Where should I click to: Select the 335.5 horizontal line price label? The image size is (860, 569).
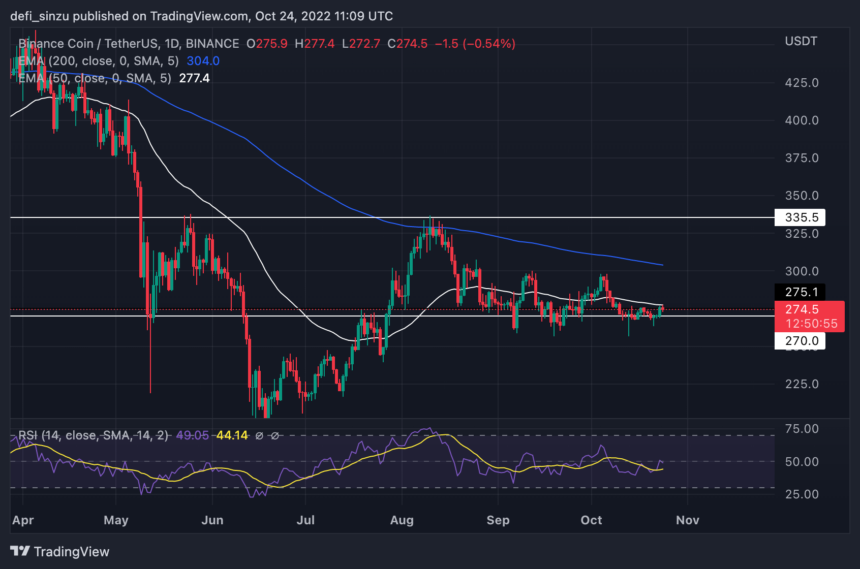click(800, 217)
